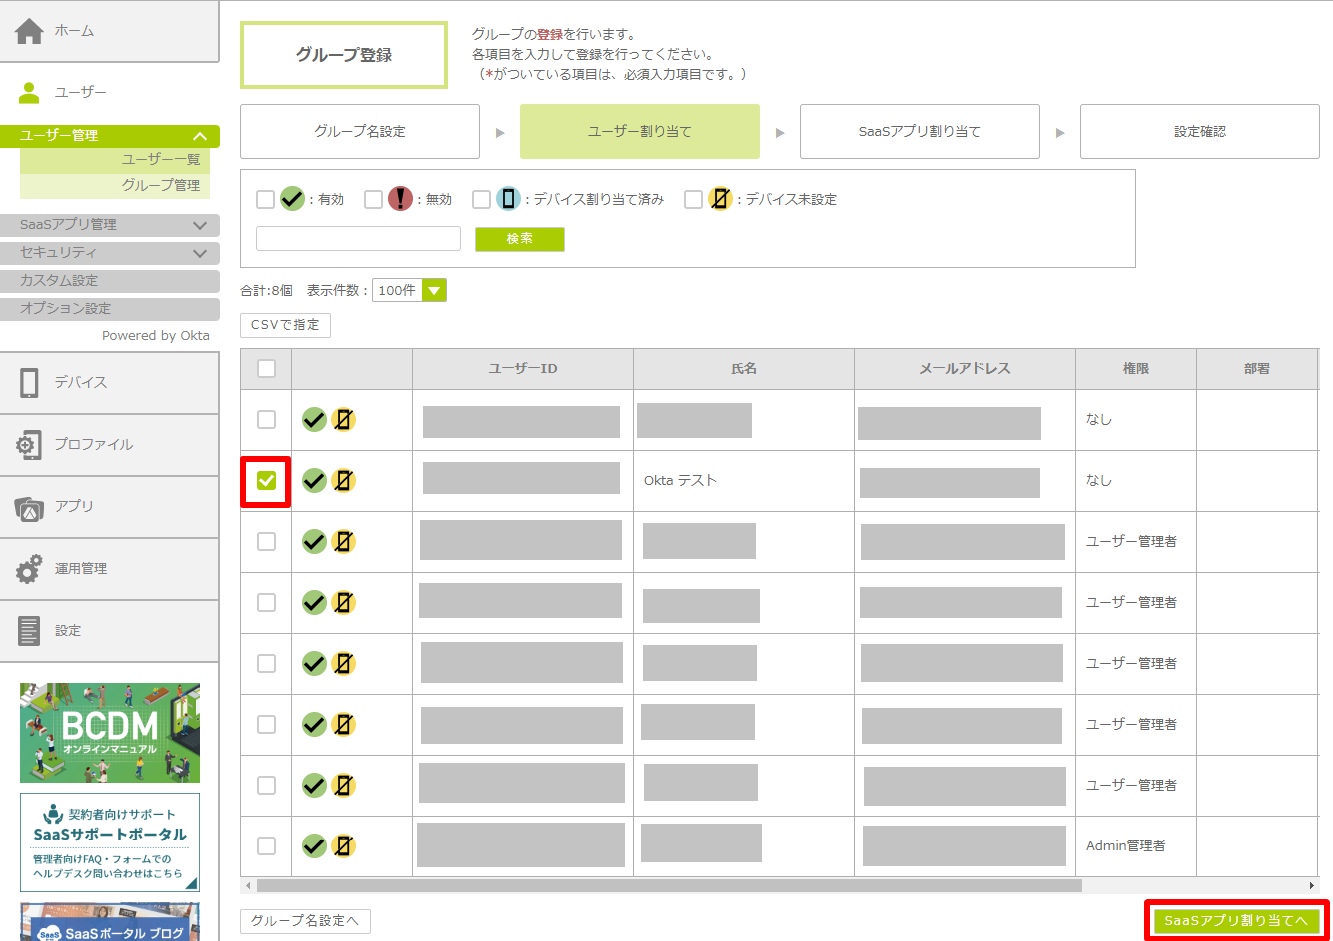Click the Profile gear-phone icon
Screen dimensions: 1333x941
tap(29, 445)
